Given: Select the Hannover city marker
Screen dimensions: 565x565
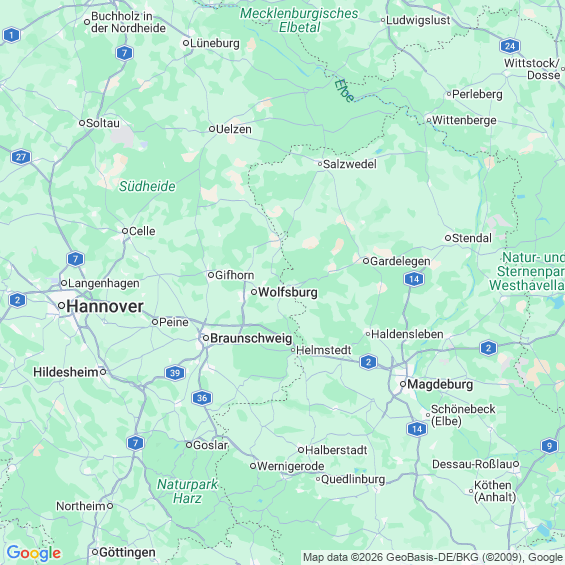Looking at the screenshot, I should click(x=62, y=306).
